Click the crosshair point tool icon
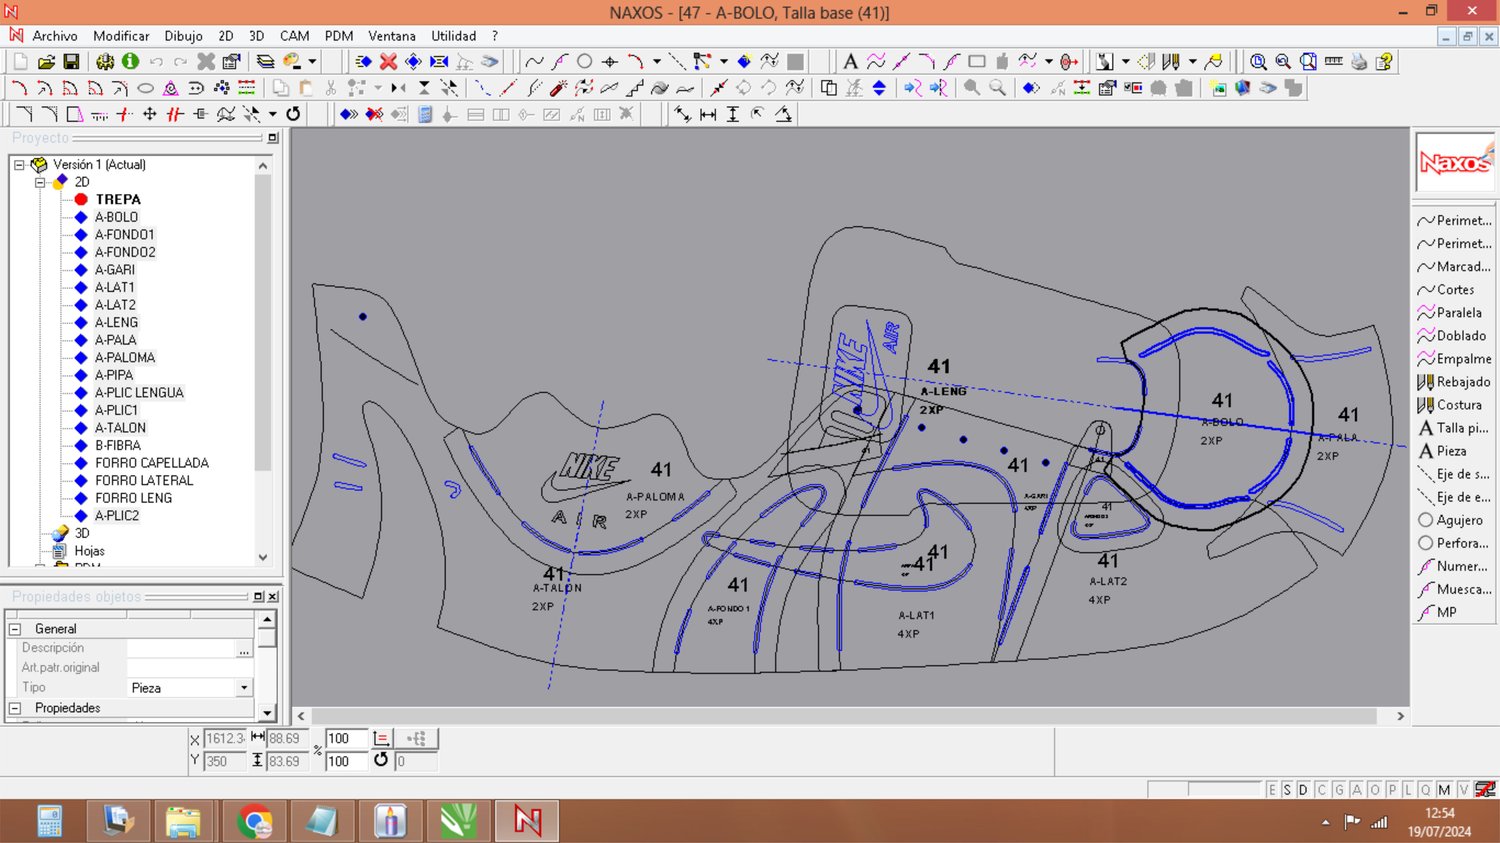This screenshot has width=1500, height=843. tap(610, 62)
